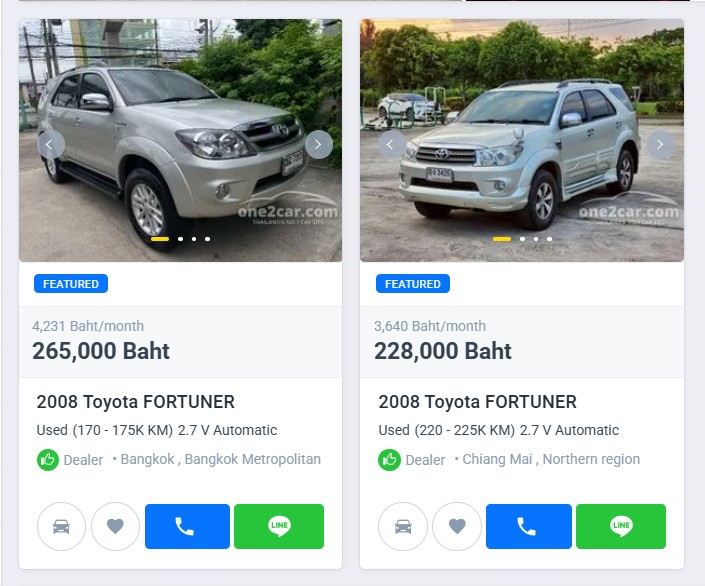Screen dimensions: 705x586
Task: Jump to second photo dot on Bangkok car
Action: point(180,239)
